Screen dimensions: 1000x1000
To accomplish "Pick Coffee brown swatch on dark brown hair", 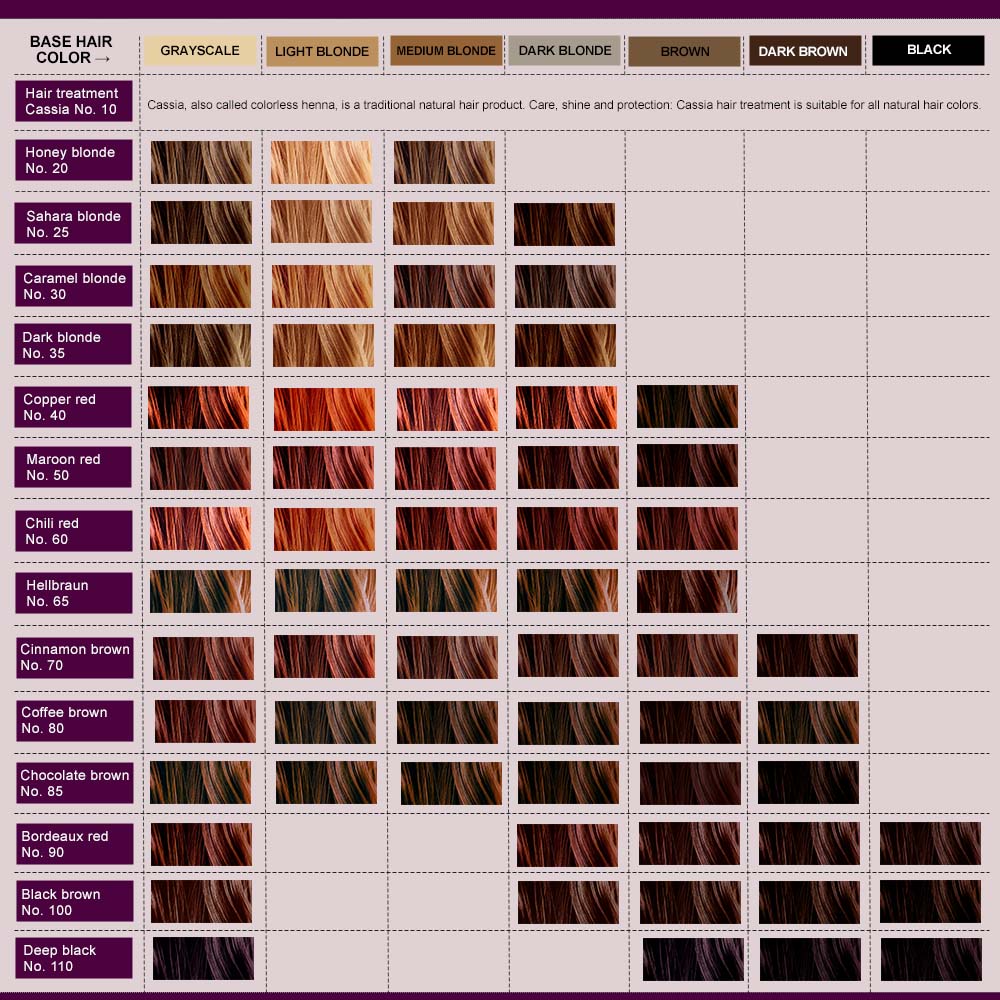I will [x=809, y=723].
